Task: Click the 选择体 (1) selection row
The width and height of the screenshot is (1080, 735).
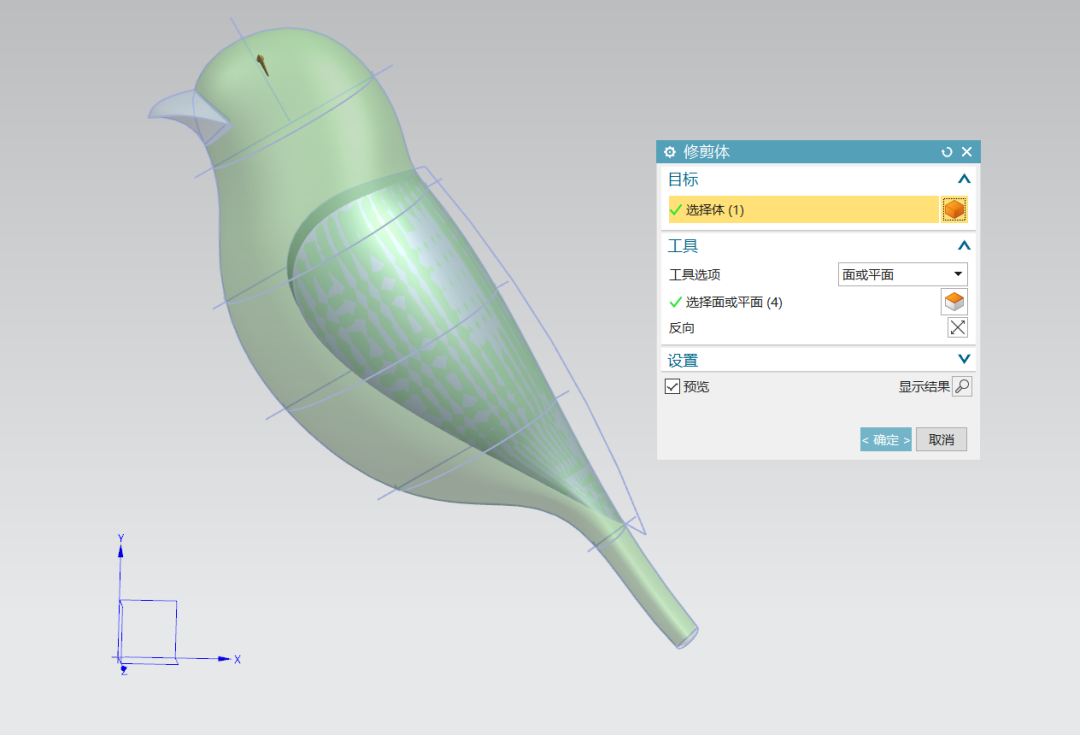Action: [x=804, y=209]
